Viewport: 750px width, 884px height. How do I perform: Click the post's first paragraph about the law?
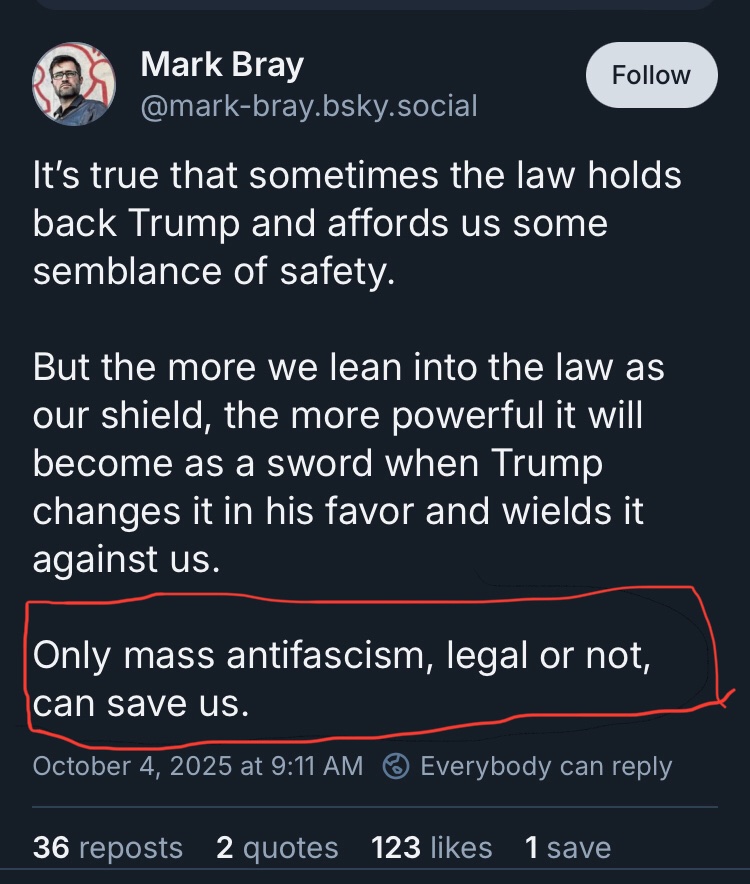click(x=357, y=223)
